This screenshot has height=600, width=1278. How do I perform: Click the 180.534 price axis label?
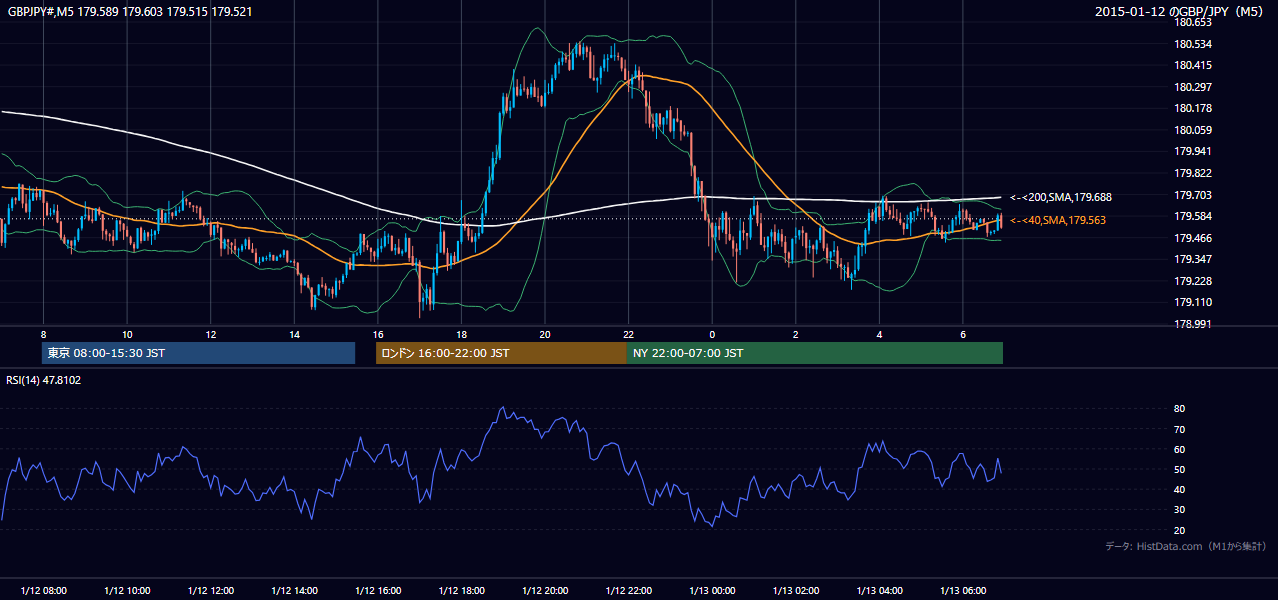[x=1194, y=44]
